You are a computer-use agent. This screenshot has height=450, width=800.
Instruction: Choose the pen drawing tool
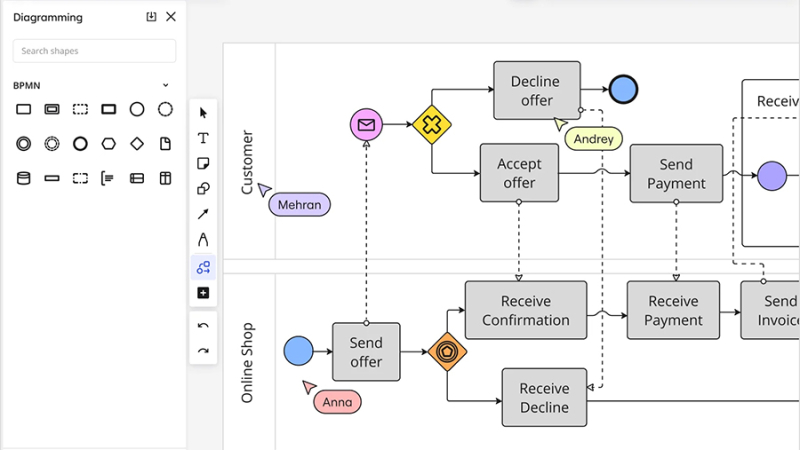point(203,240)
